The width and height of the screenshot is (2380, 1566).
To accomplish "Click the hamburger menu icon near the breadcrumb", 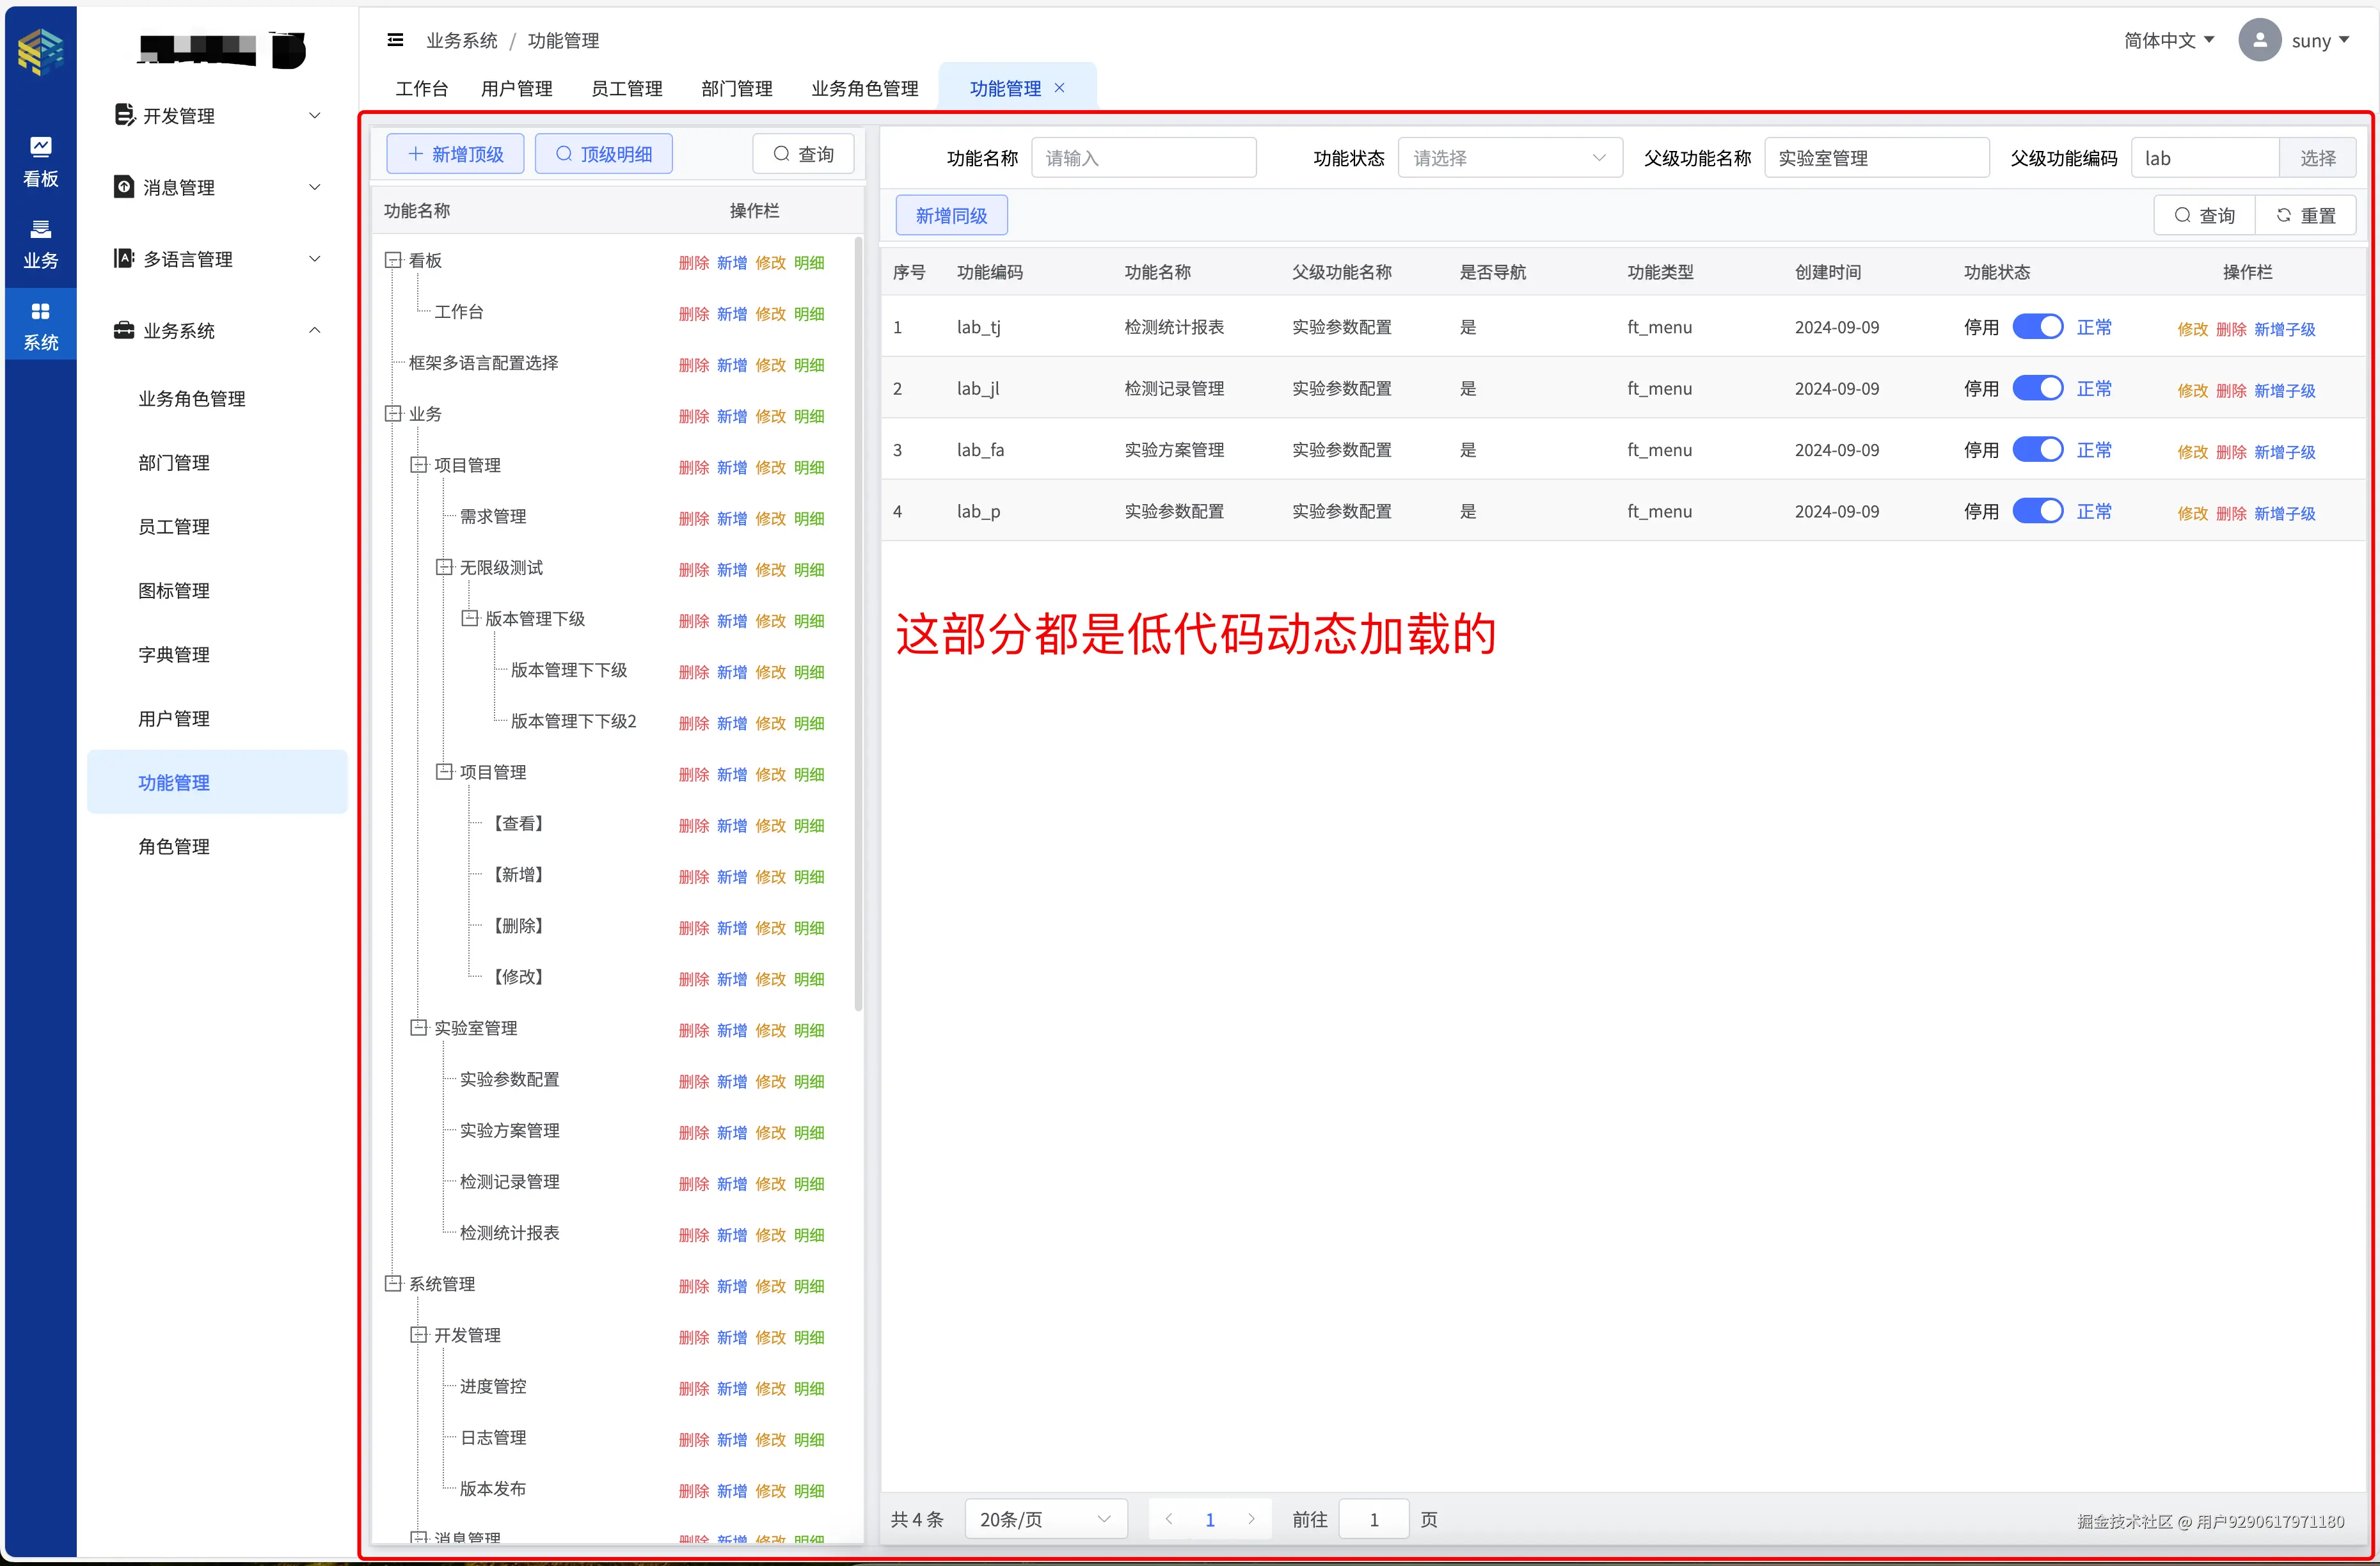I will [x=396, y=39].
